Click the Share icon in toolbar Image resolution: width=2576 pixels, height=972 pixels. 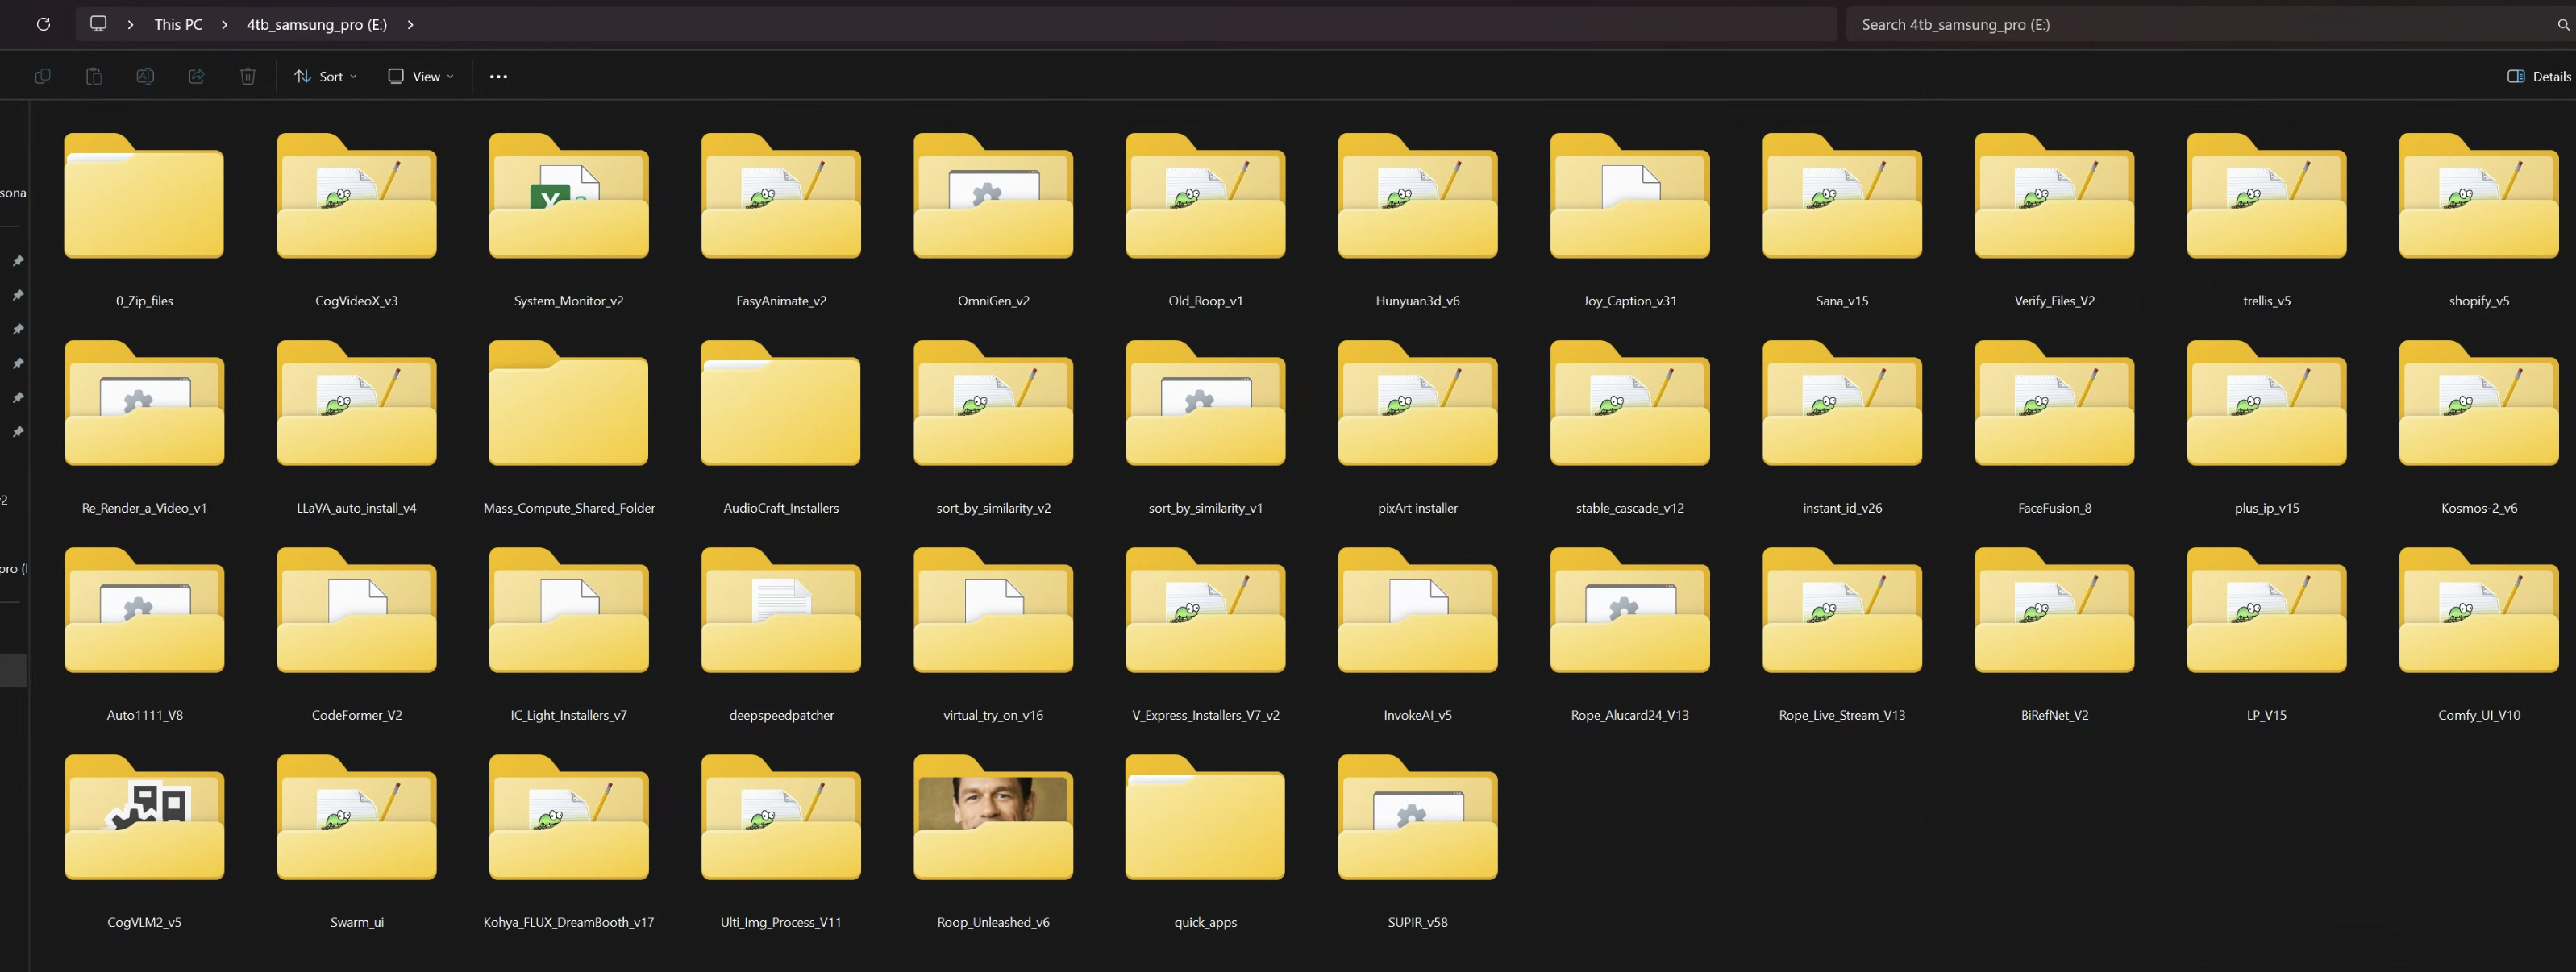pos(197,76)
